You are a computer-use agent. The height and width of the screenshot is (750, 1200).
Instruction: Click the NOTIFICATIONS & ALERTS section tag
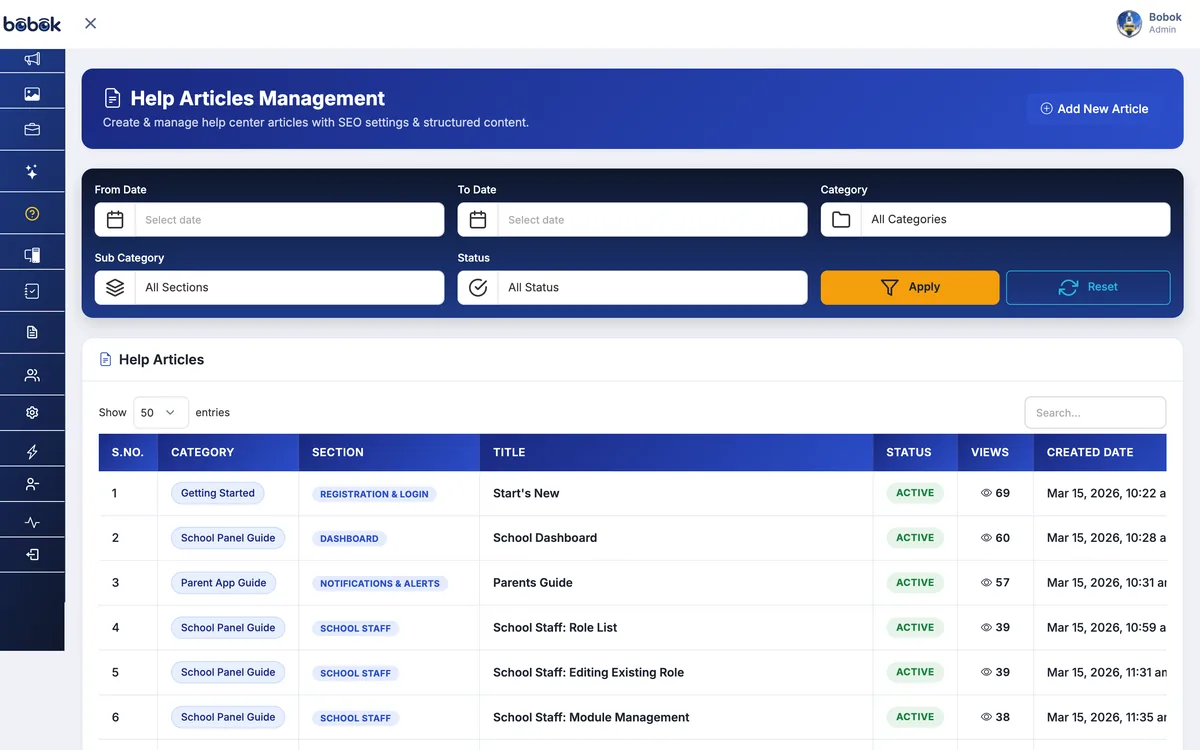click(x=380, y=583)
